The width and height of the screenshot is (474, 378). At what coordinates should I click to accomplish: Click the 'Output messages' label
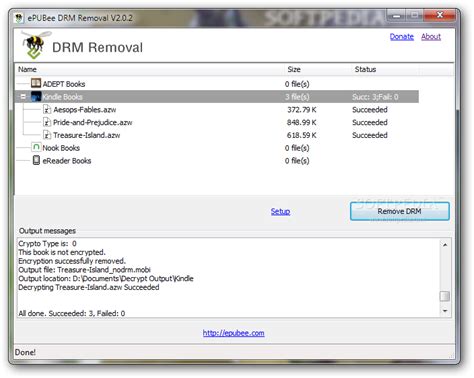(47, 231)
